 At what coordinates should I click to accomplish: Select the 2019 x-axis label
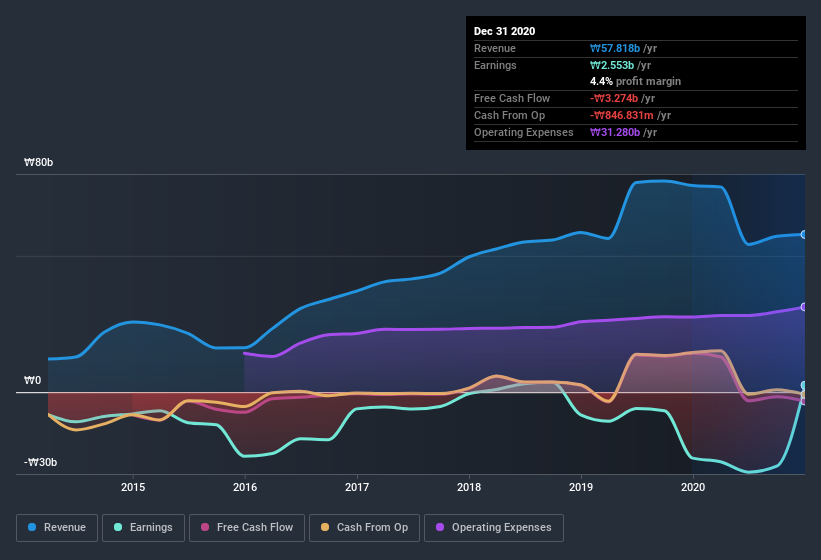point(581,487)
